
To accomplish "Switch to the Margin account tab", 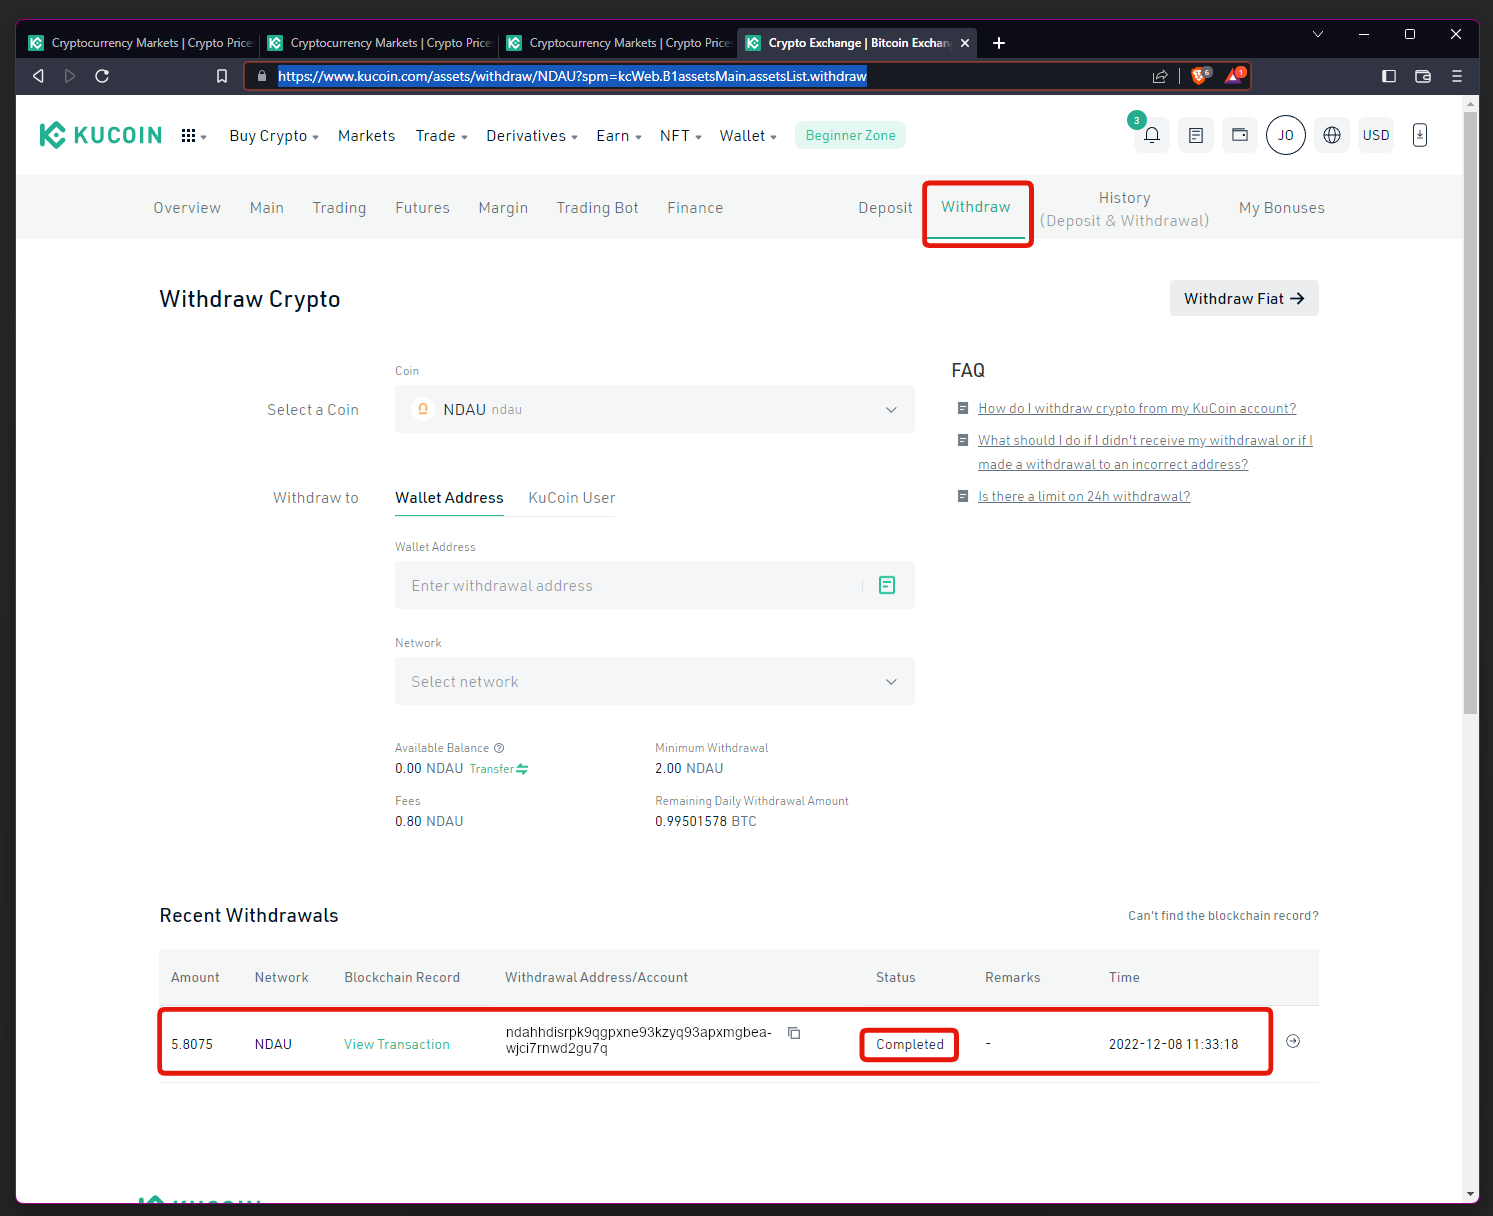I will (503, 208).
